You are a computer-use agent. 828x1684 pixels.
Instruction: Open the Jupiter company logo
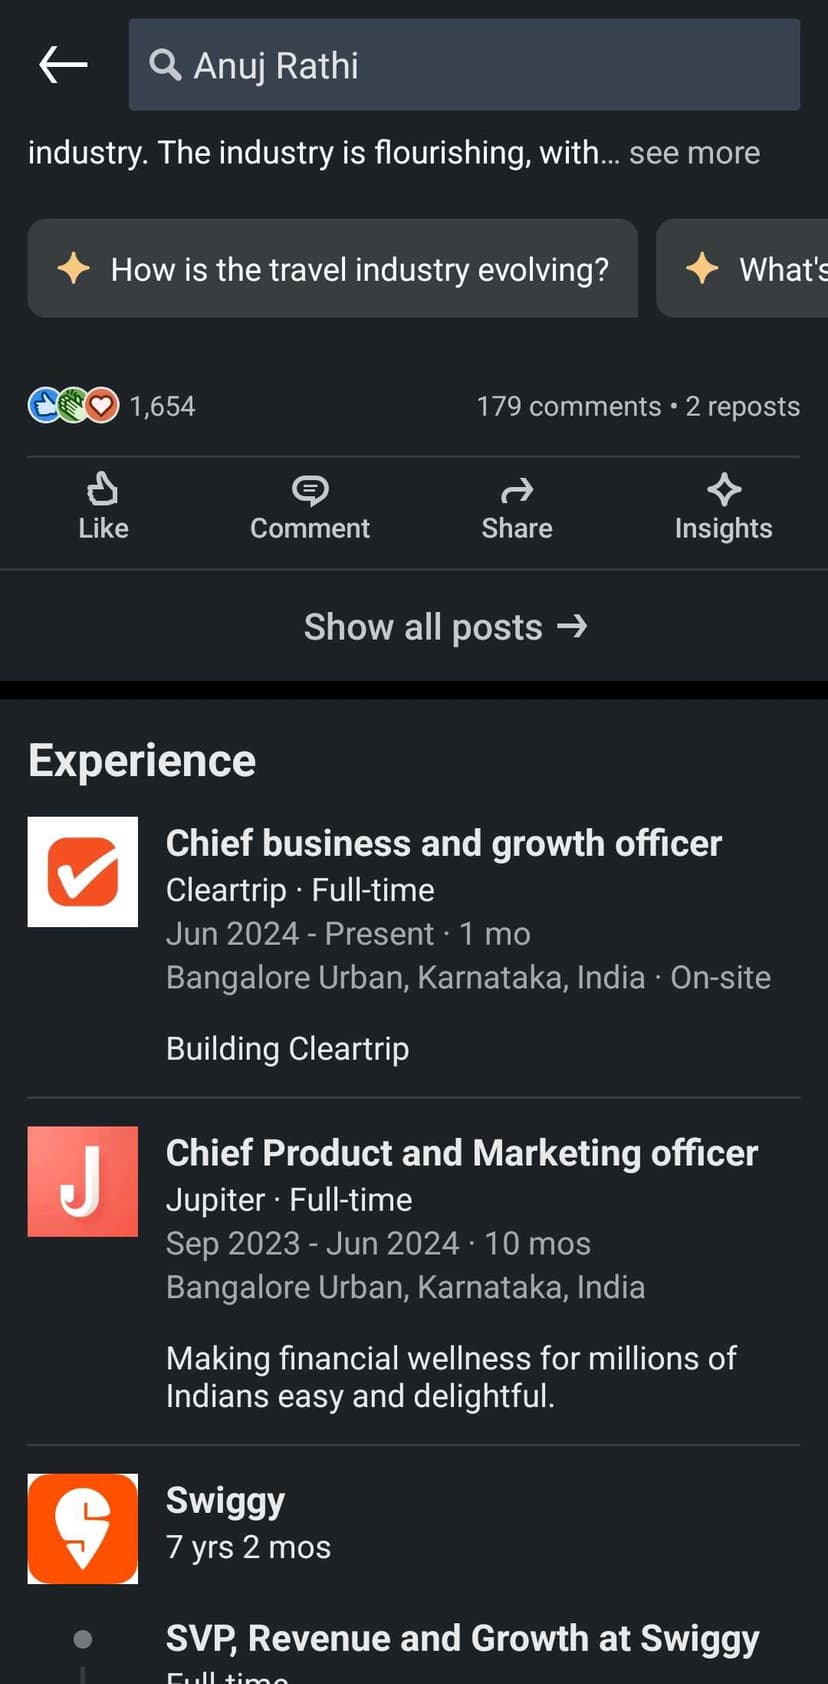83,1181
